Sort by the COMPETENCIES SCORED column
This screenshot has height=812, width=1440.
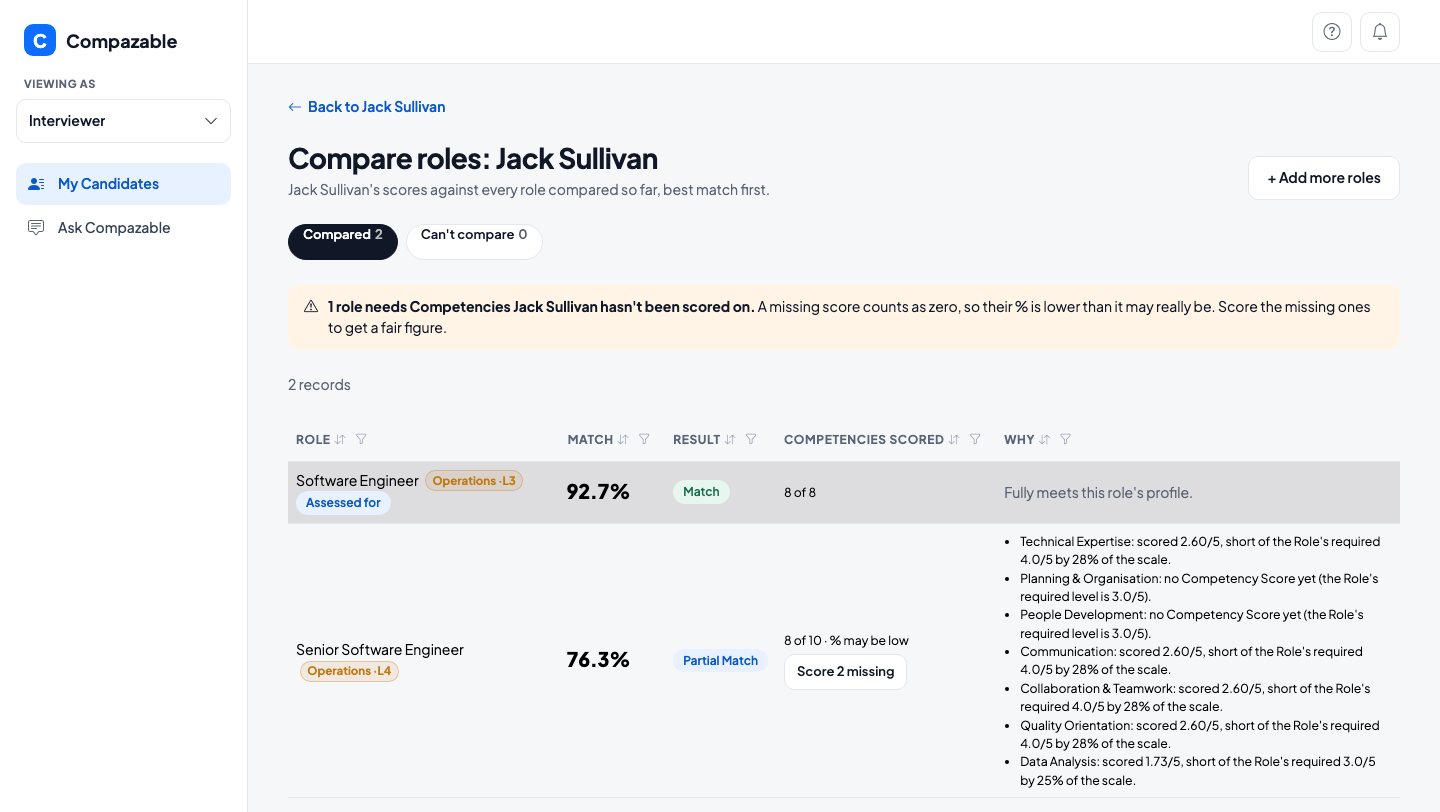(x=954, y=439)
